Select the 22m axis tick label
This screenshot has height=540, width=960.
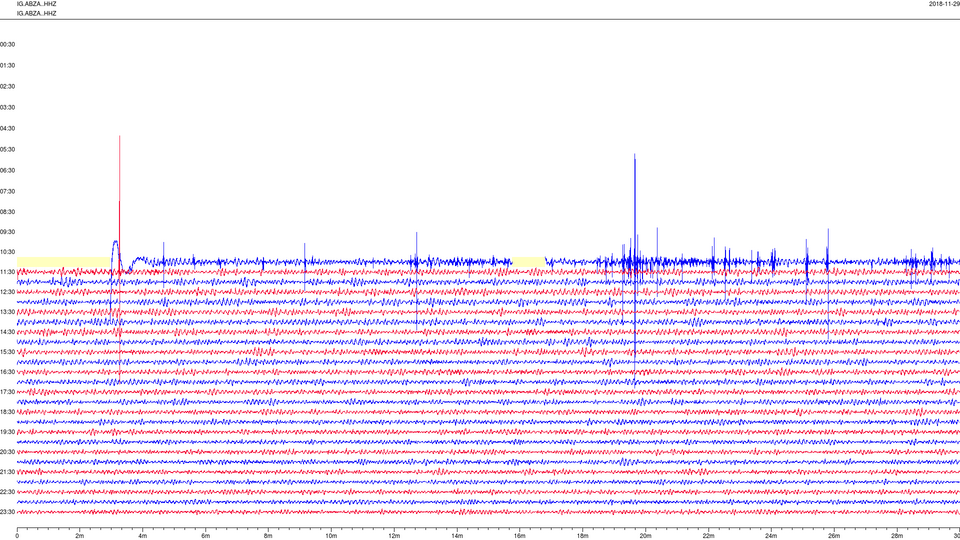708,536
